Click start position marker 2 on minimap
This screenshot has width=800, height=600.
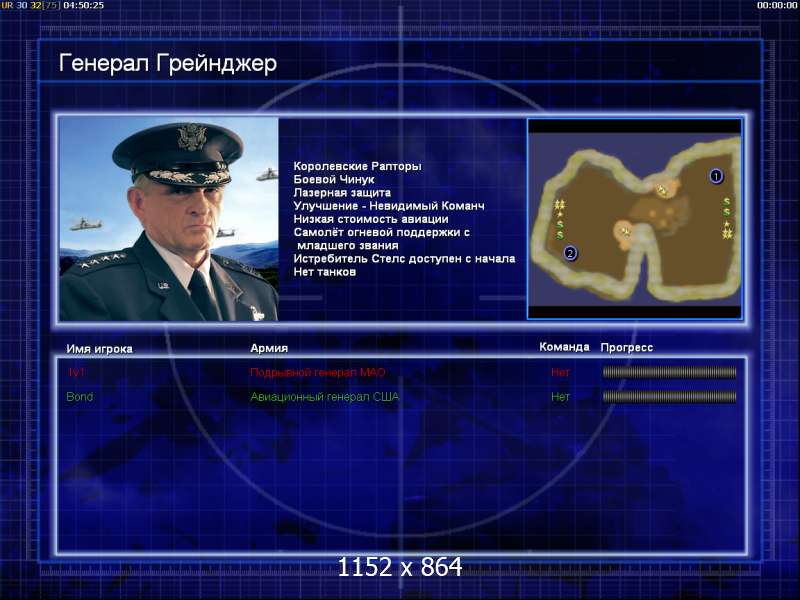(x=570, y=253)
